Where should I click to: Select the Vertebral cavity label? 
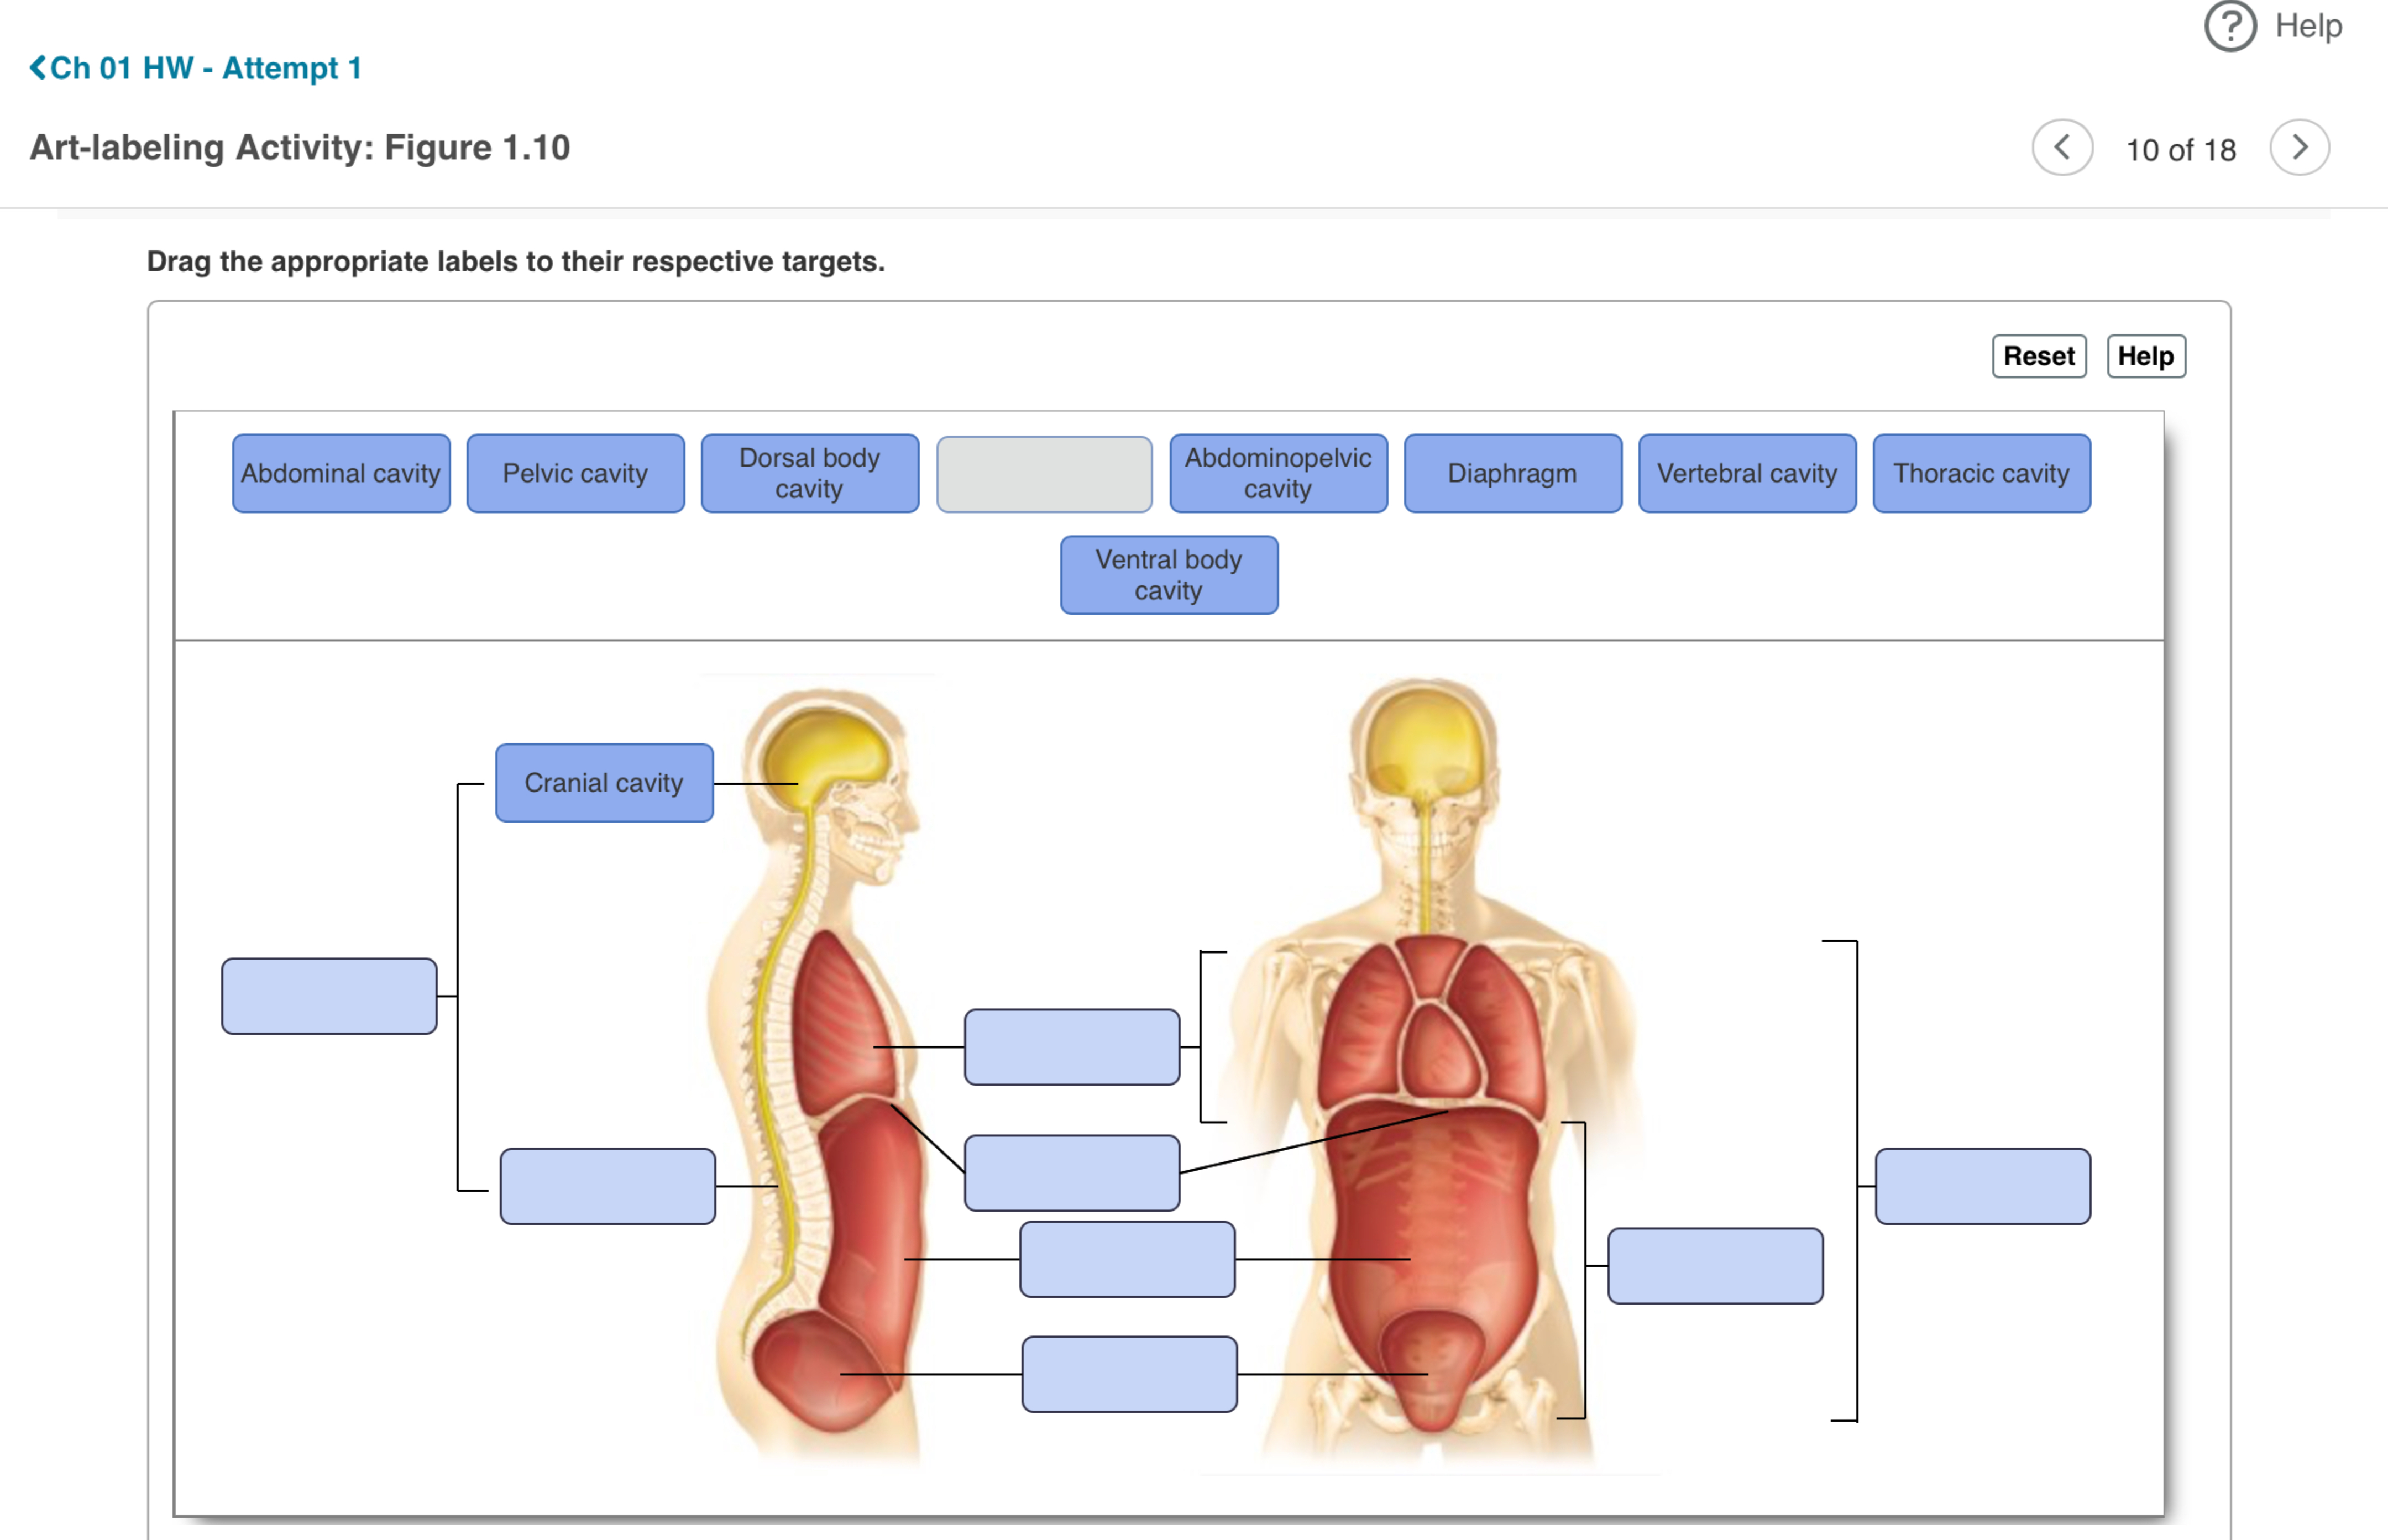tap(1746, 473)
